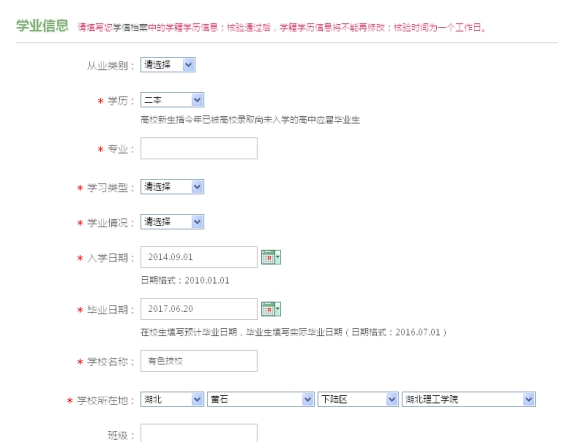
Task: Focus the 入学日期 date field
Action: [x=199, y=257]
